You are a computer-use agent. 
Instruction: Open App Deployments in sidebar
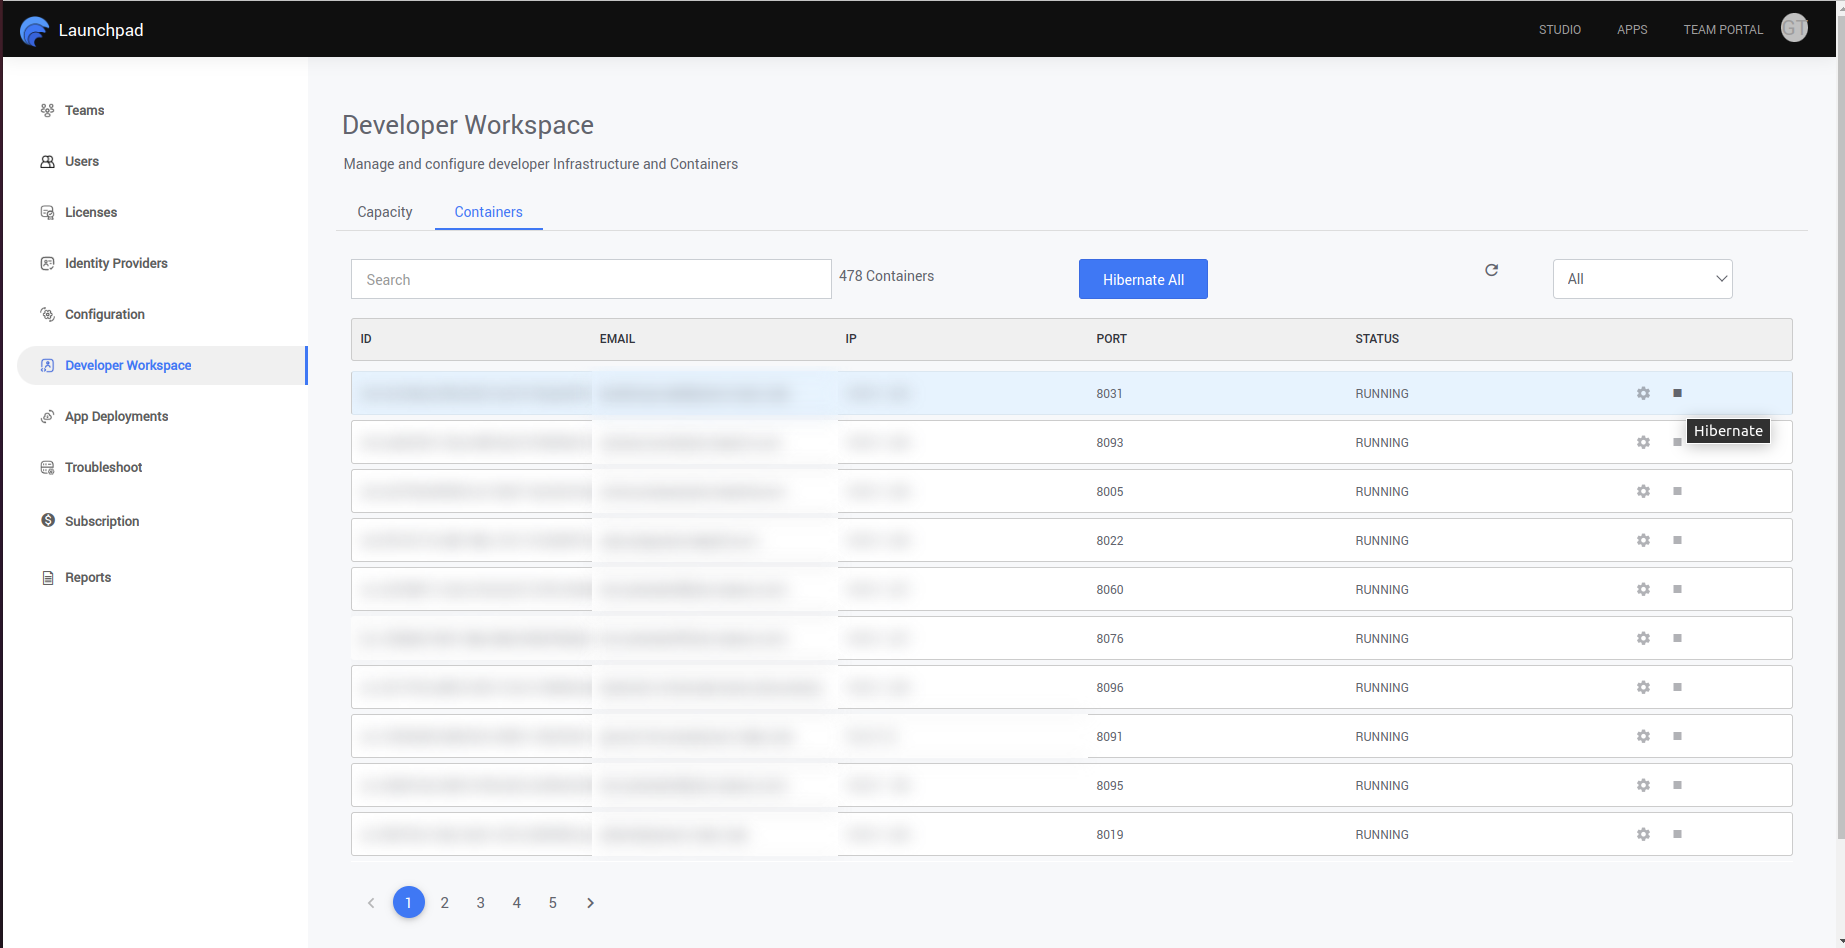click(116, 417)
